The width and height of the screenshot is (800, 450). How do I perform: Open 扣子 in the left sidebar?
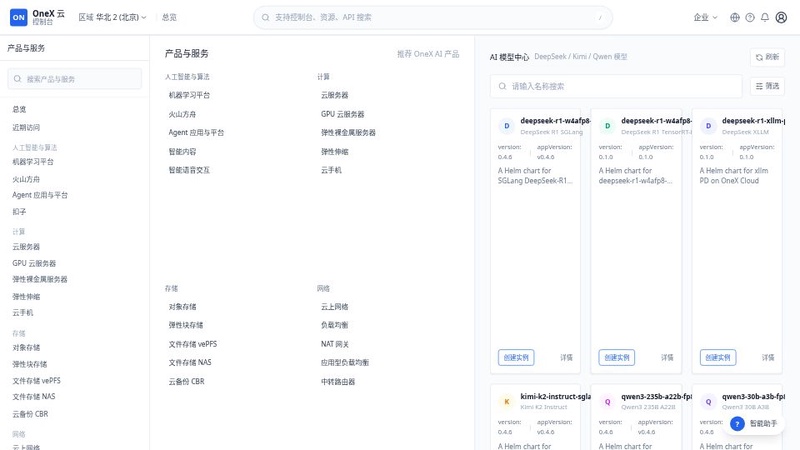click(19, 212)
